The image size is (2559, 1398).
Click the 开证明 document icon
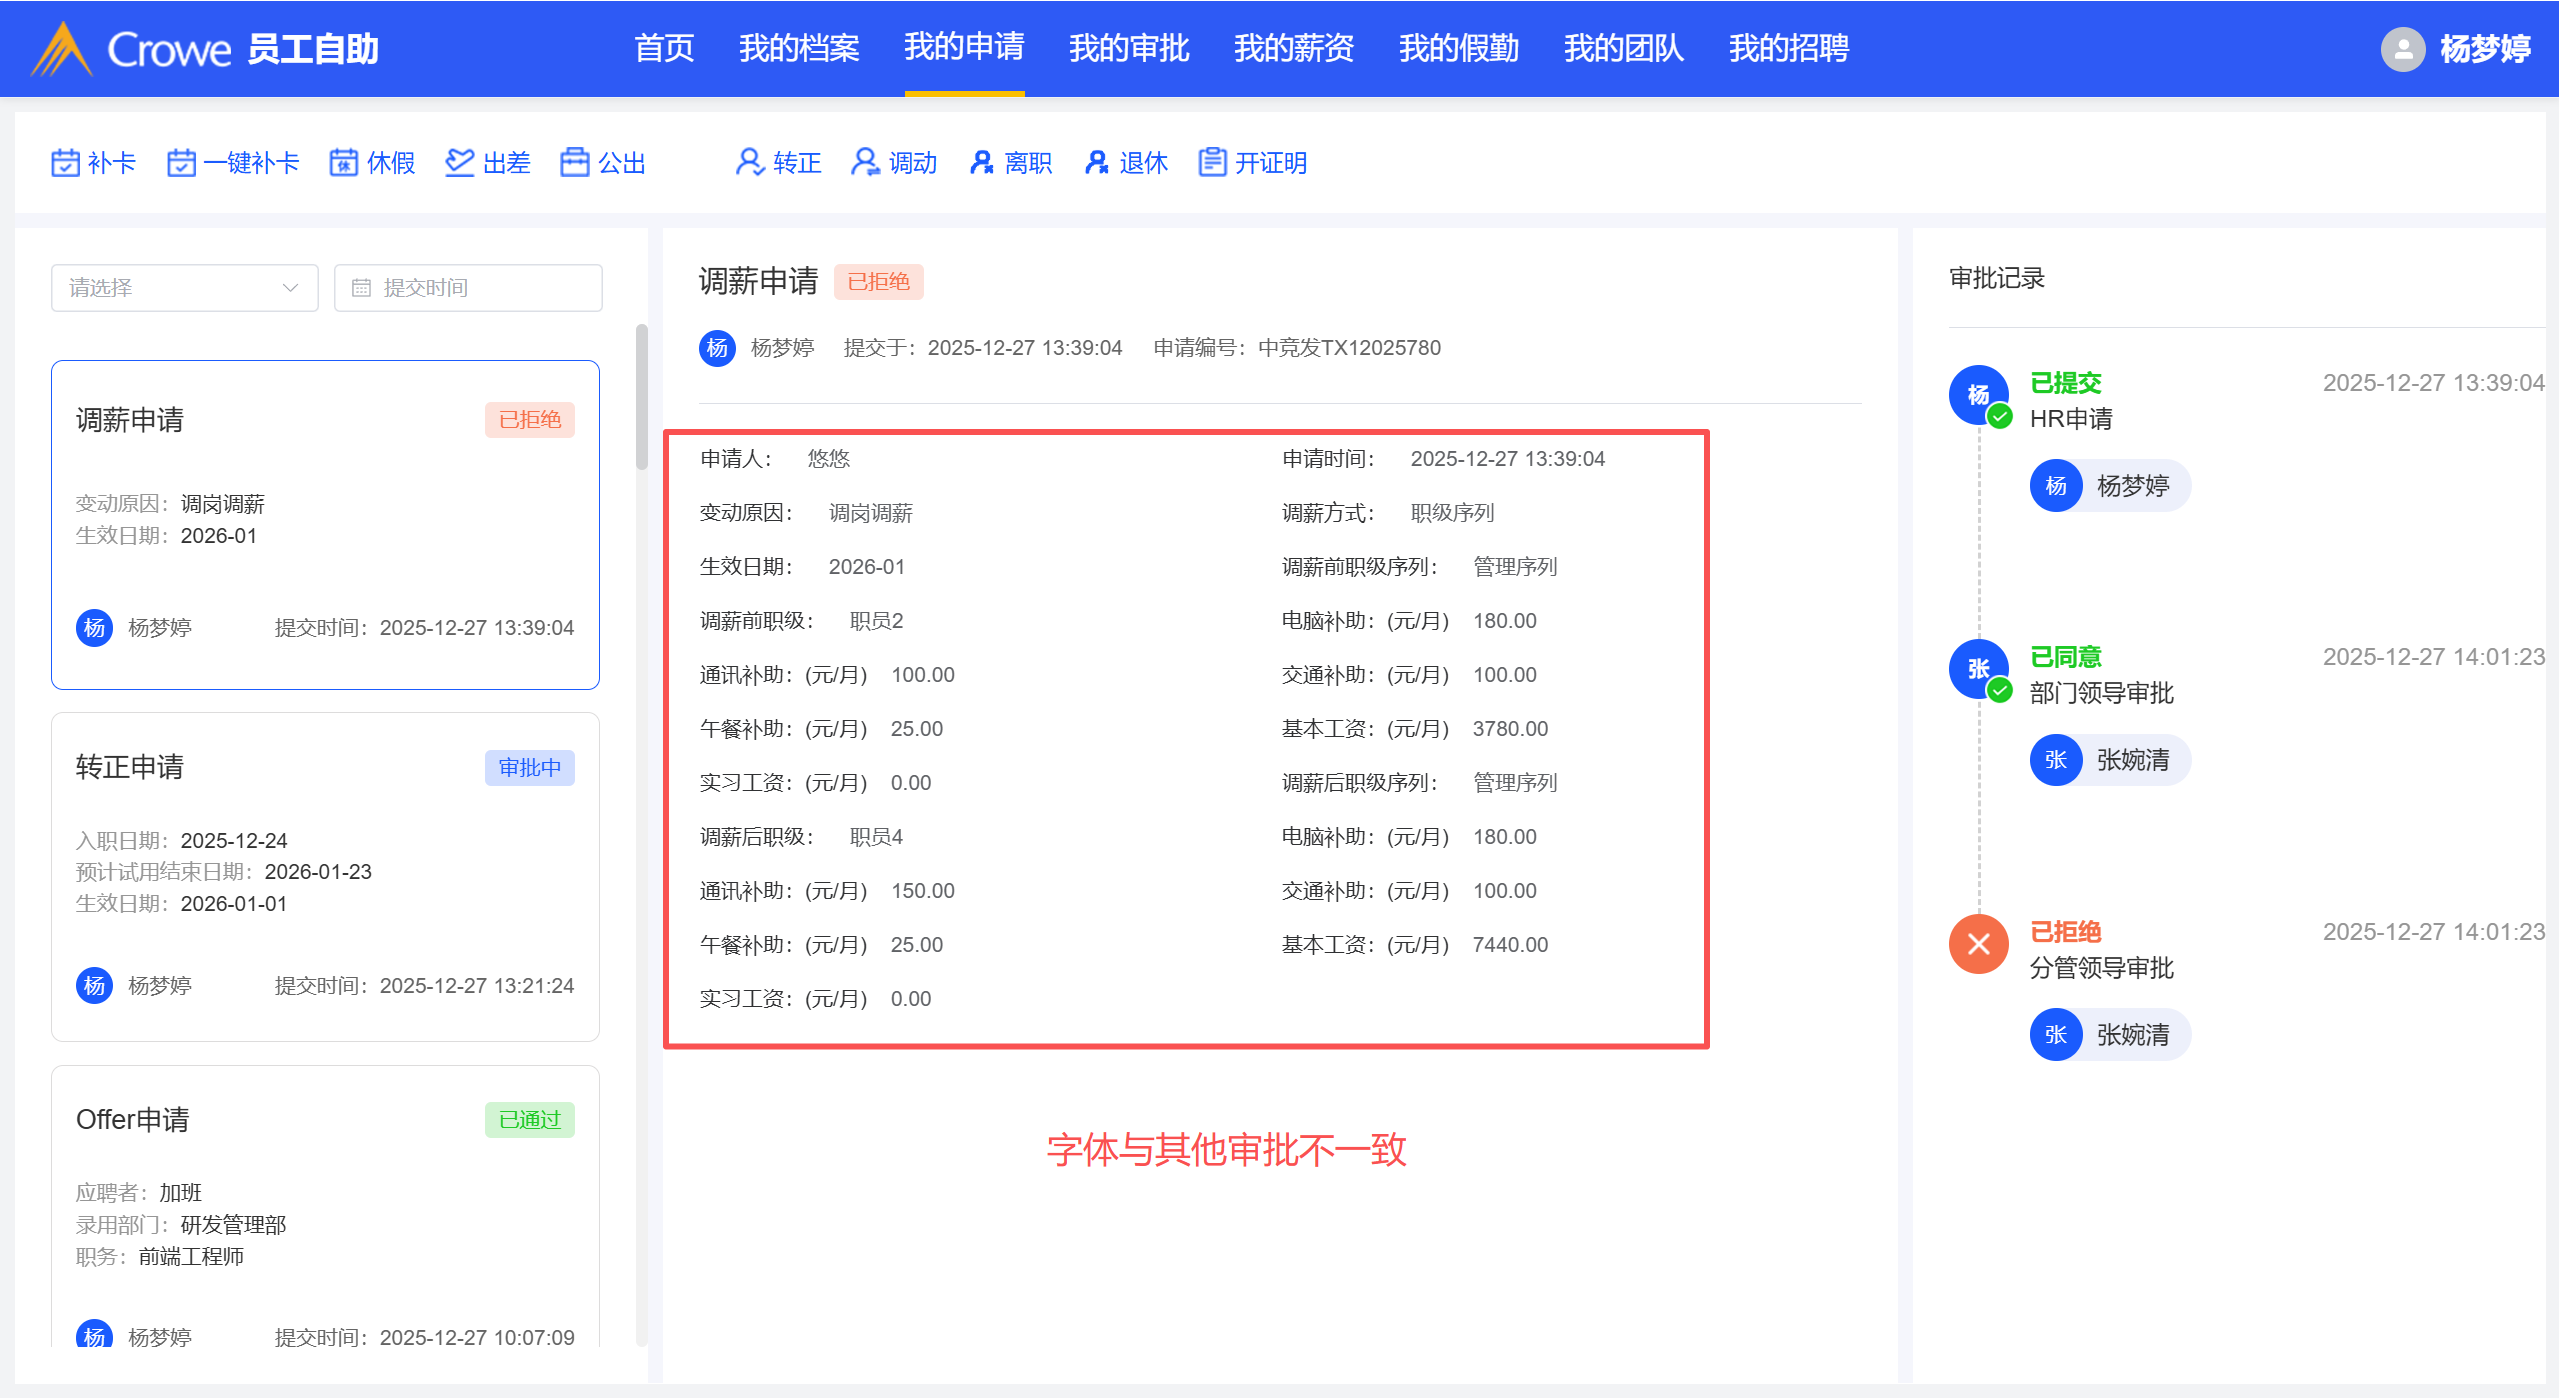point(1212,162)
